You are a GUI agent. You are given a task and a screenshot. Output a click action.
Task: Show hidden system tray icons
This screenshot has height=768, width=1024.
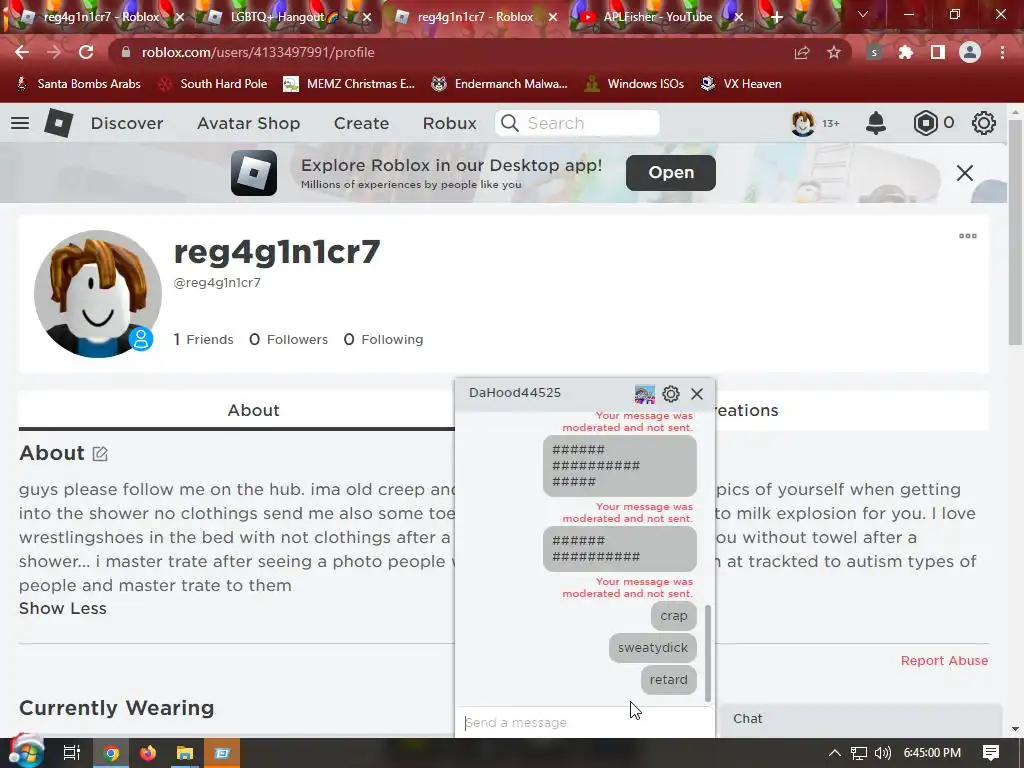834,753
